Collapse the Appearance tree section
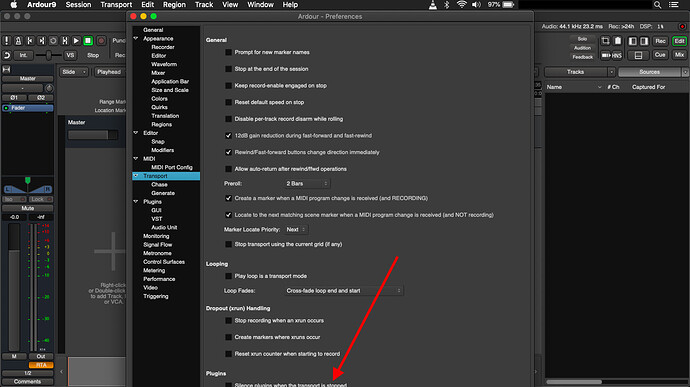Viewport: 690px width, 387px height. point(136,39)
